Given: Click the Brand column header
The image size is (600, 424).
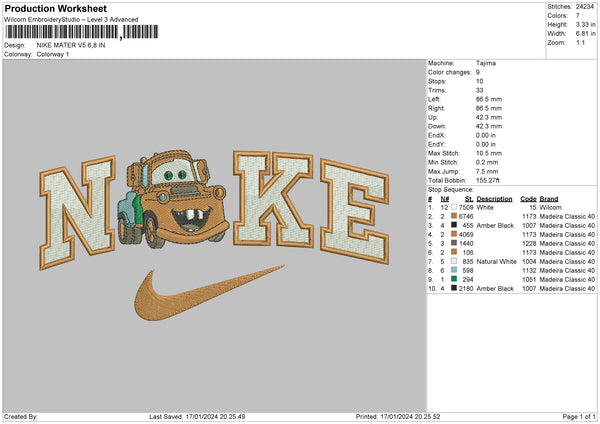Looking at the screenshot, I should 549,198.
